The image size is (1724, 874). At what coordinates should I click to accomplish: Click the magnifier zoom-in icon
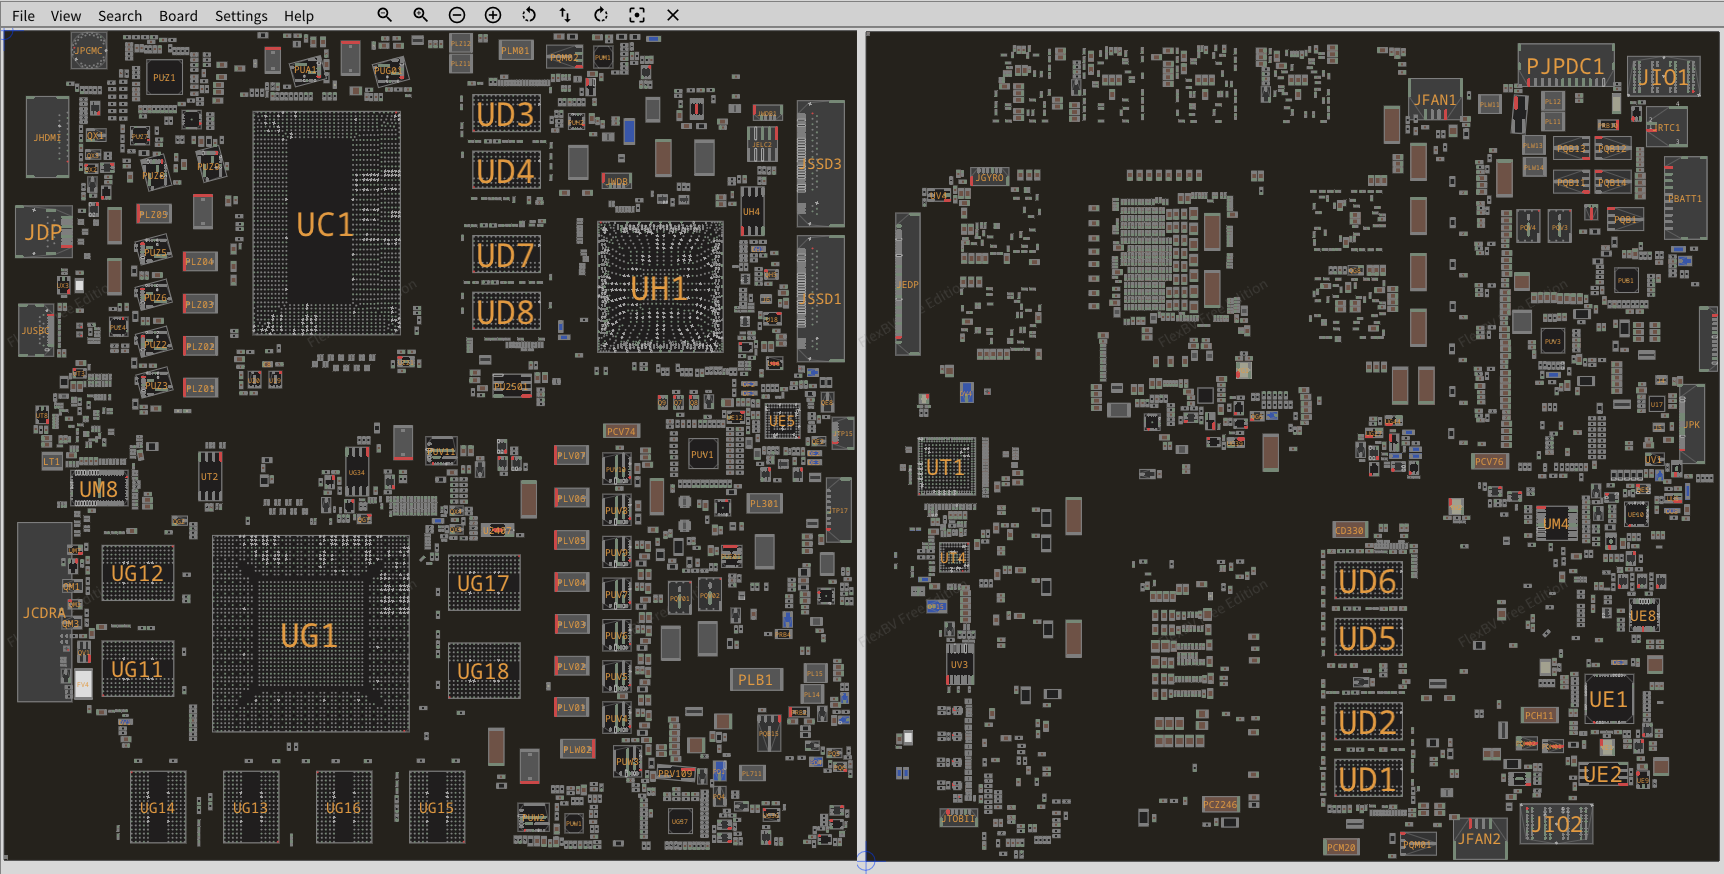coord(420,15)
